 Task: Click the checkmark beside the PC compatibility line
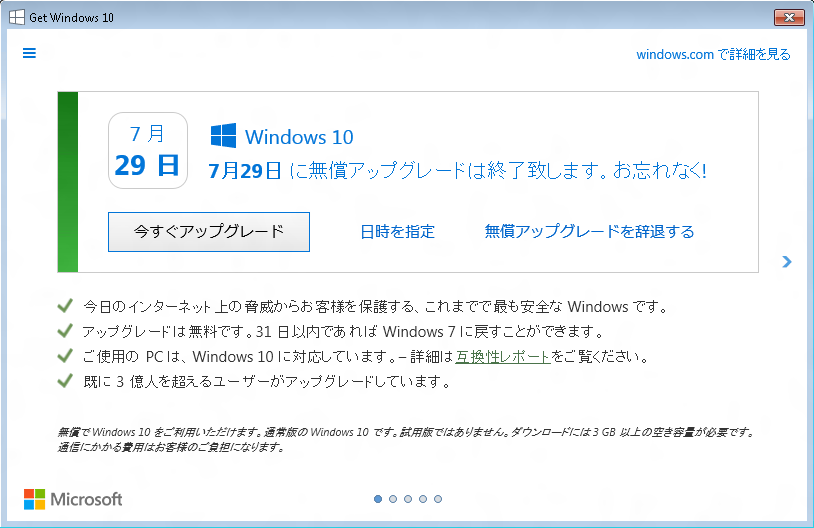(x=65, y=356)
